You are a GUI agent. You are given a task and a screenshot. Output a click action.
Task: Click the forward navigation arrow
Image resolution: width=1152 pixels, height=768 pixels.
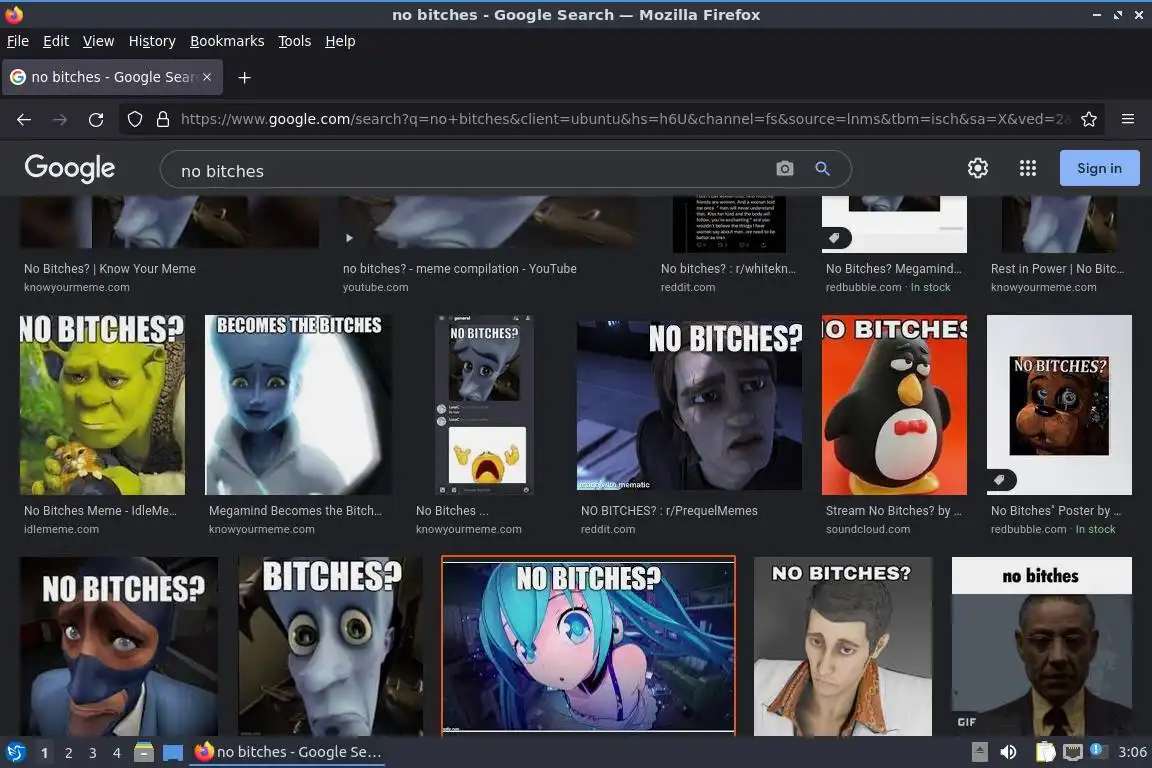click(60, 119)
